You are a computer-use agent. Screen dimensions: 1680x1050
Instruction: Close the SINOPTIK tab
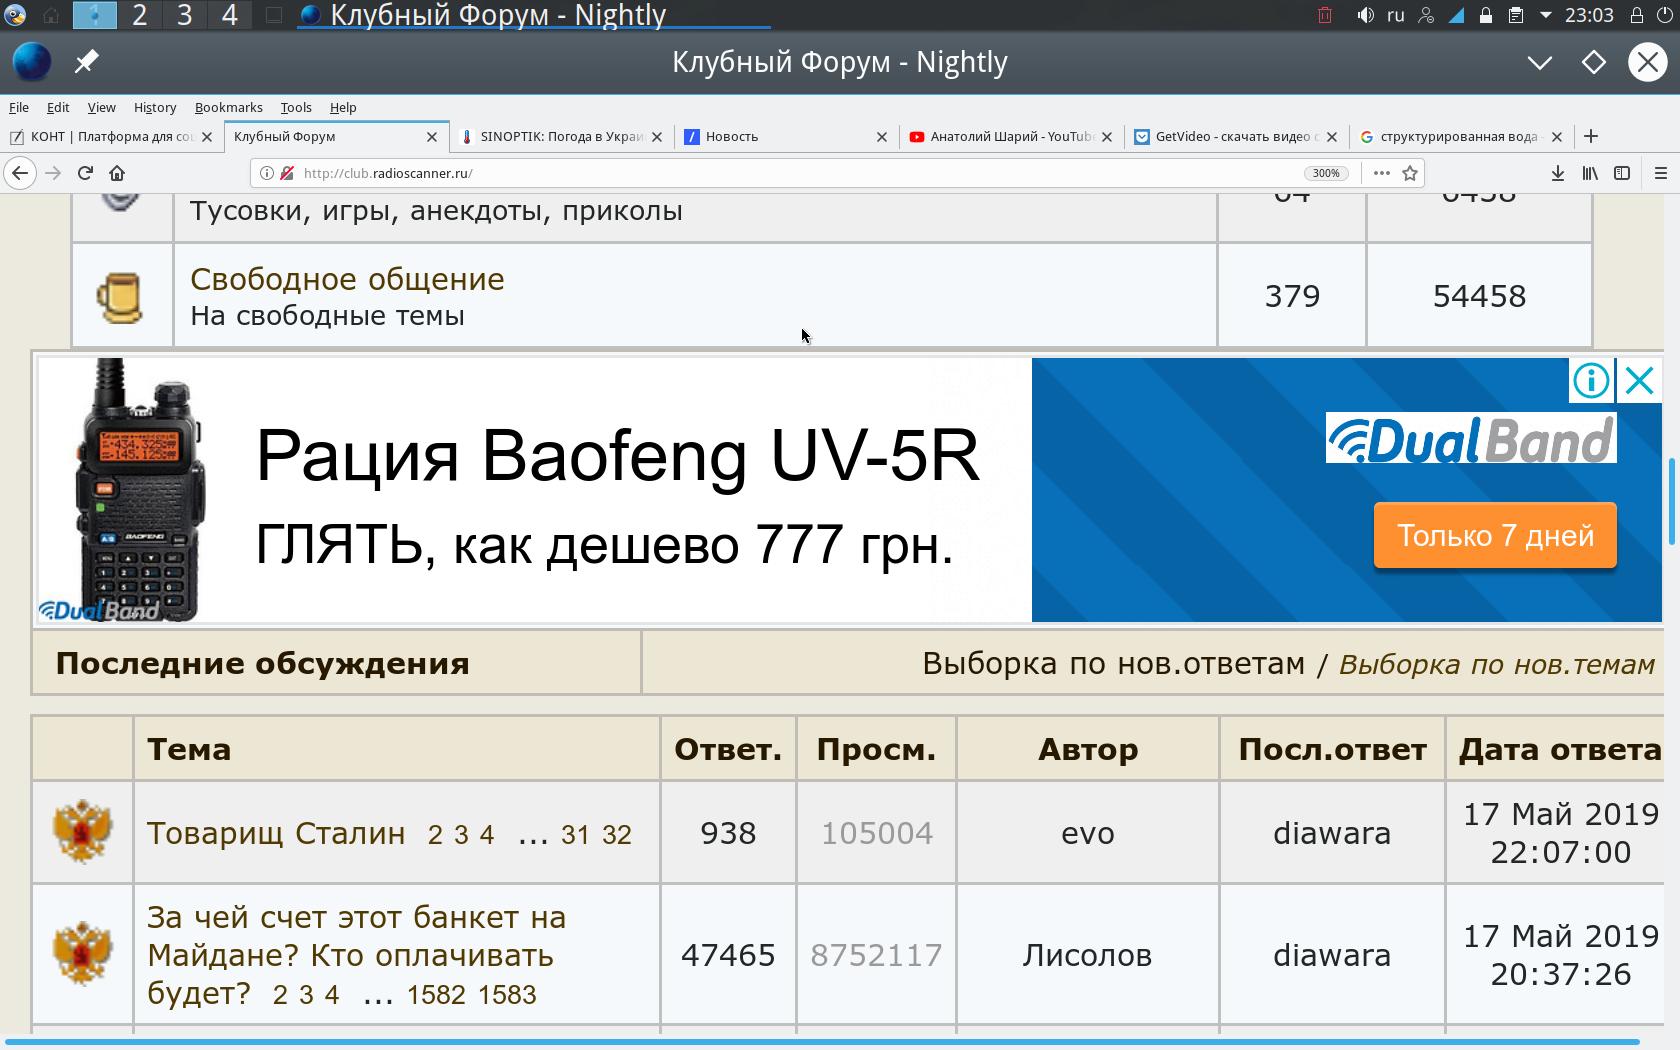(657, 137)
